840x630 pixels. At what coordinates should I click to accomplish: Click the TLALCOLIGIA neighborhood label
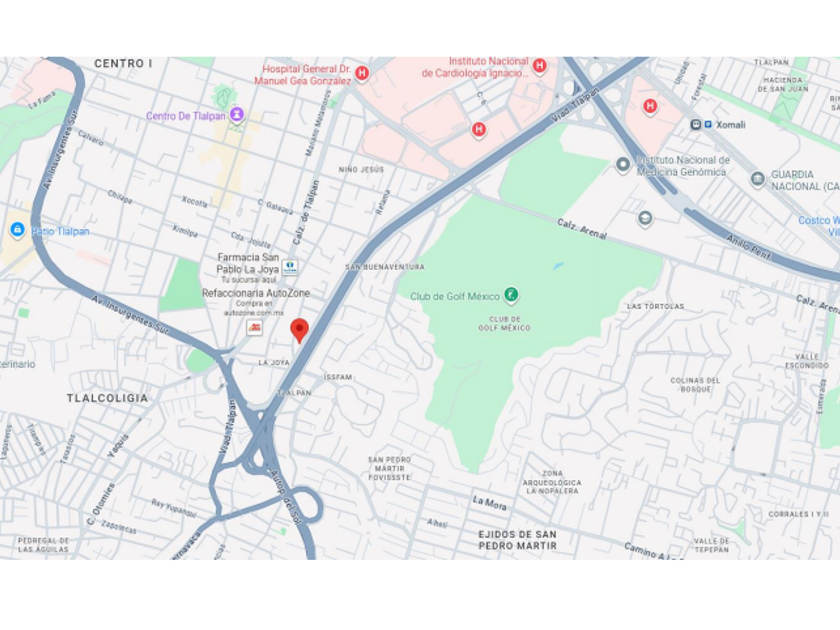(x=107, y=398)
